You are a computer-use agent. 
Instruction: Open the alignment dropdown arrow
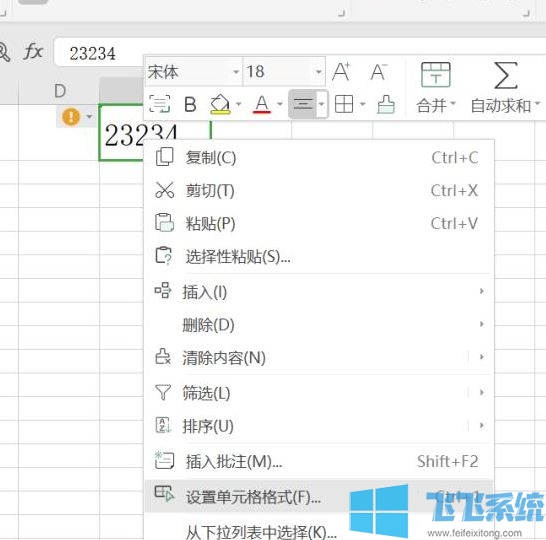click(322, 104)
